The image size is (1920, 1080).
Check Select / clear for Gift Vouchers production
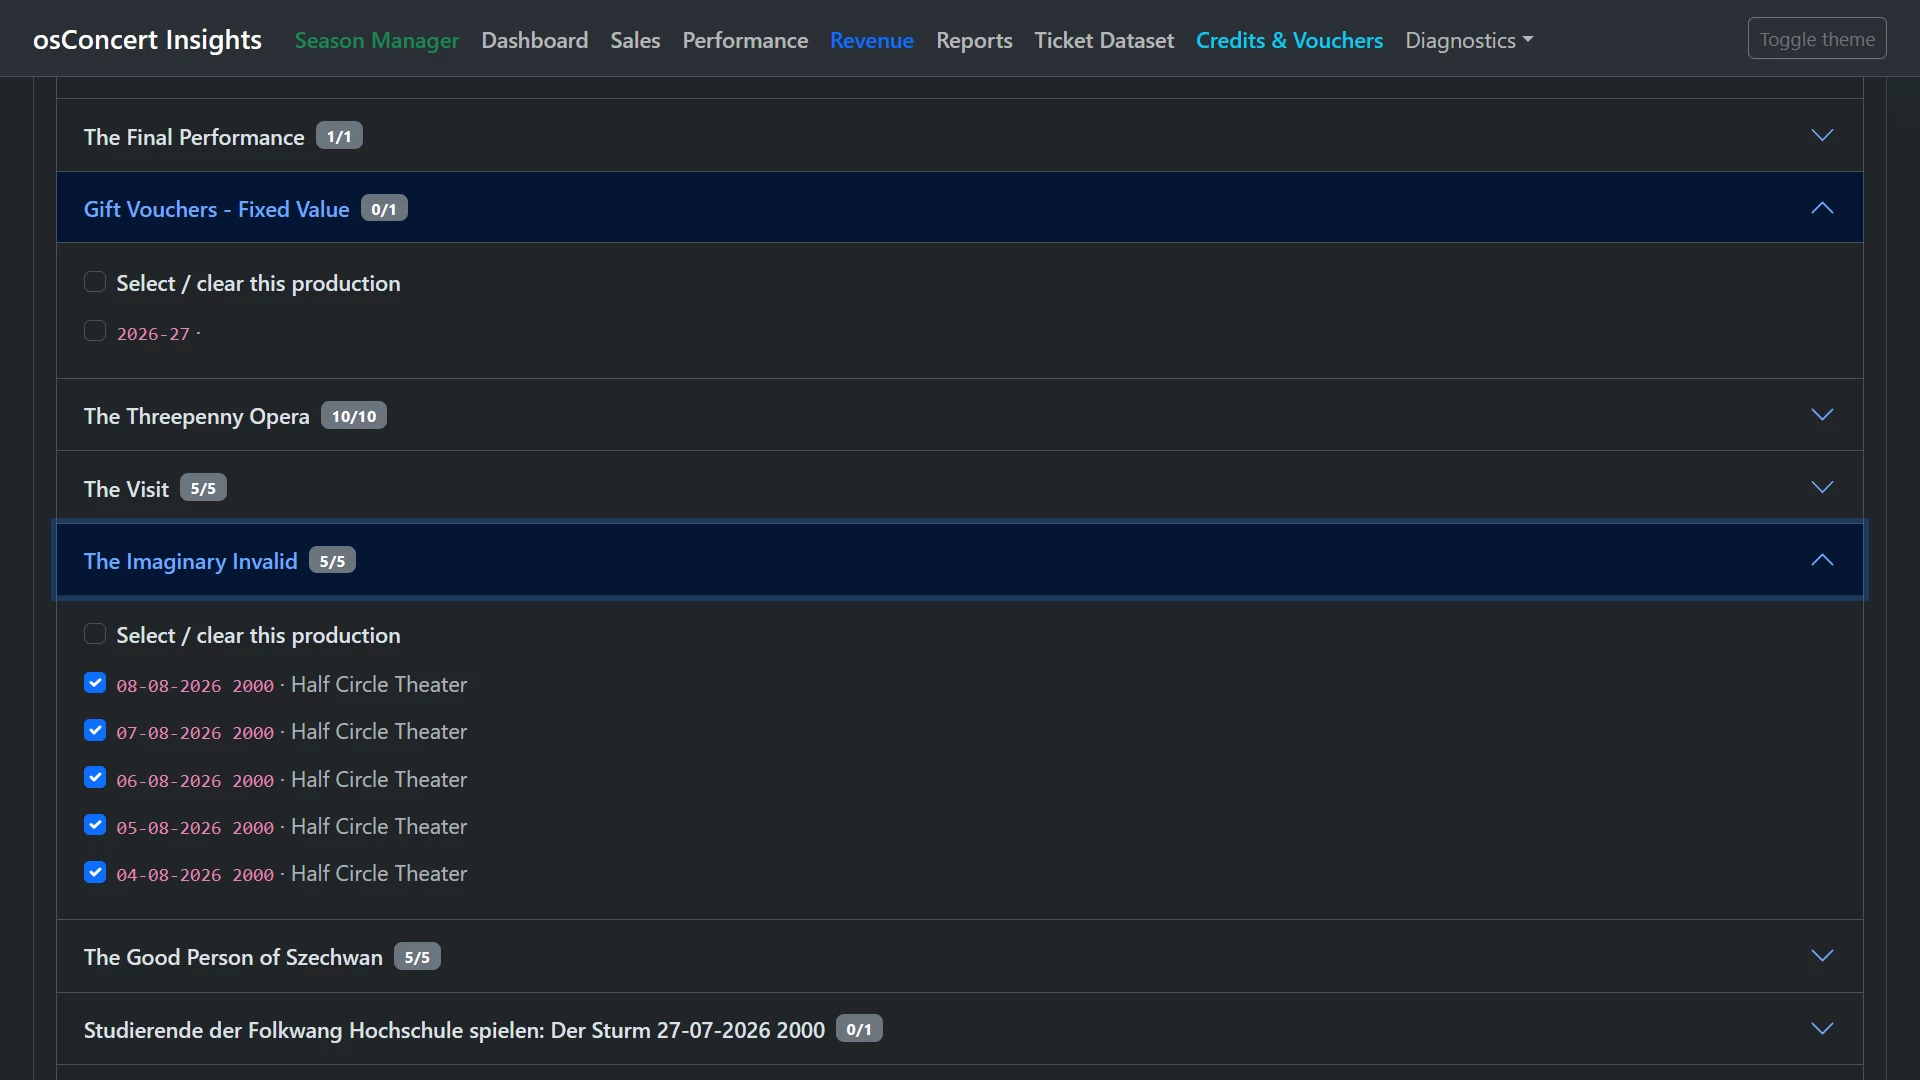tap(95, 282)
